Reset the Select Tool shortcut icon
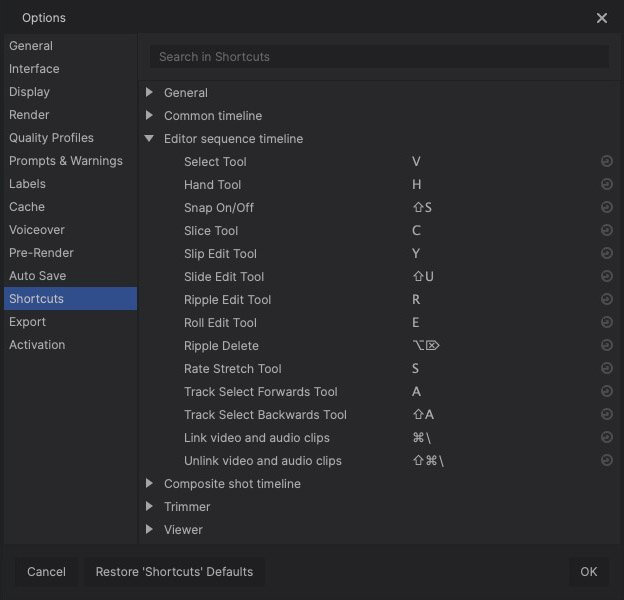 coord(606,162)
